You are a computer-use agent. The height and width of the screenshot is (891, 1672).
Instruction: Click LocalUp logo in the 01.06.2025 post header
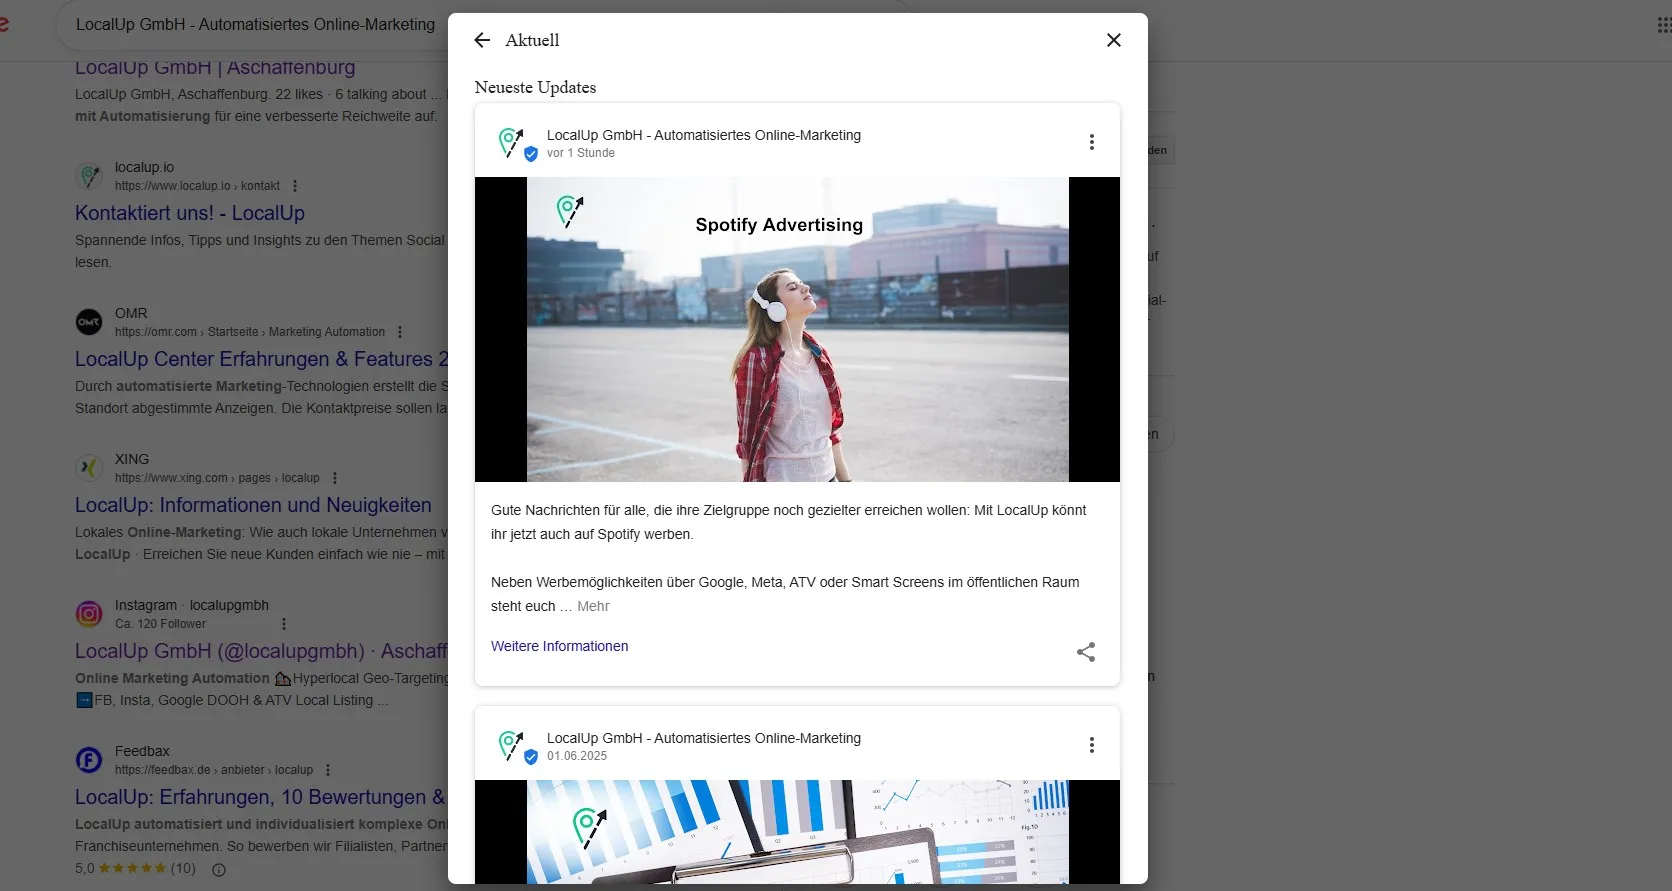(511, 745)
